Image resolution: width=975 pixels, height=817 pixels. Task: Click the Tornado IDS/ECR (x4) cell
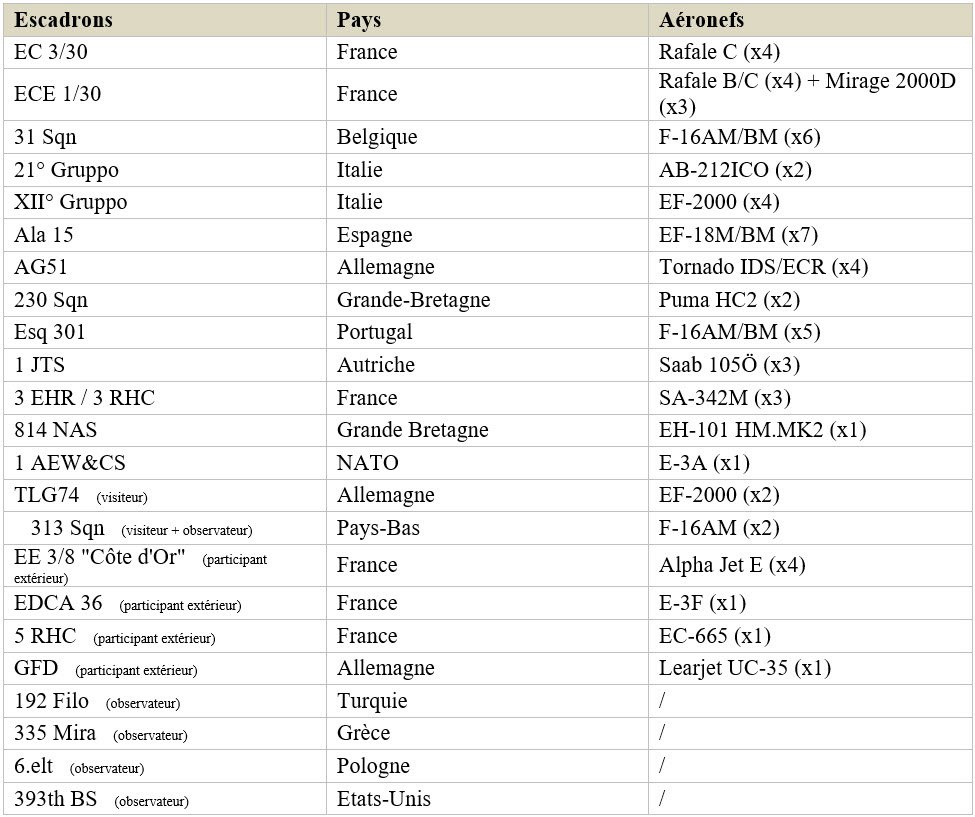pyautogui.click(x=810, y=267)
